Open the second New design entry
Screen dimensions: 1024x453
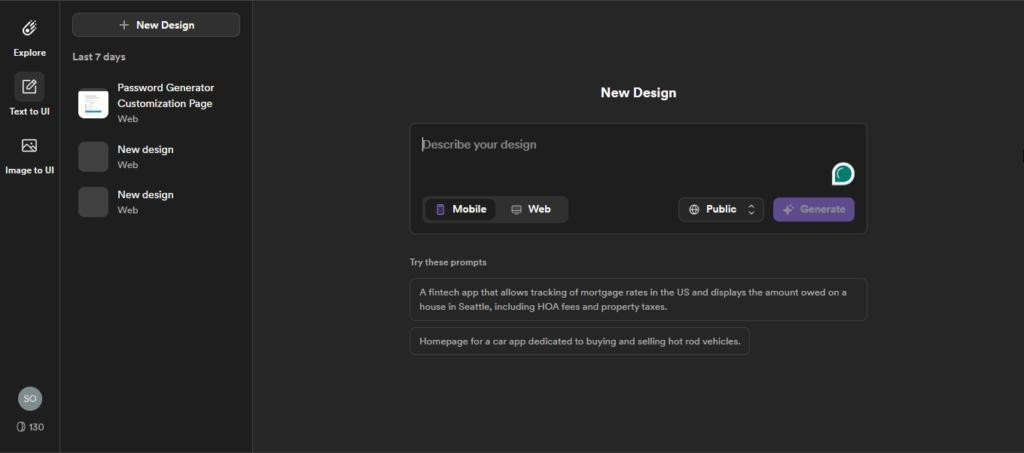tap(145, 201)
